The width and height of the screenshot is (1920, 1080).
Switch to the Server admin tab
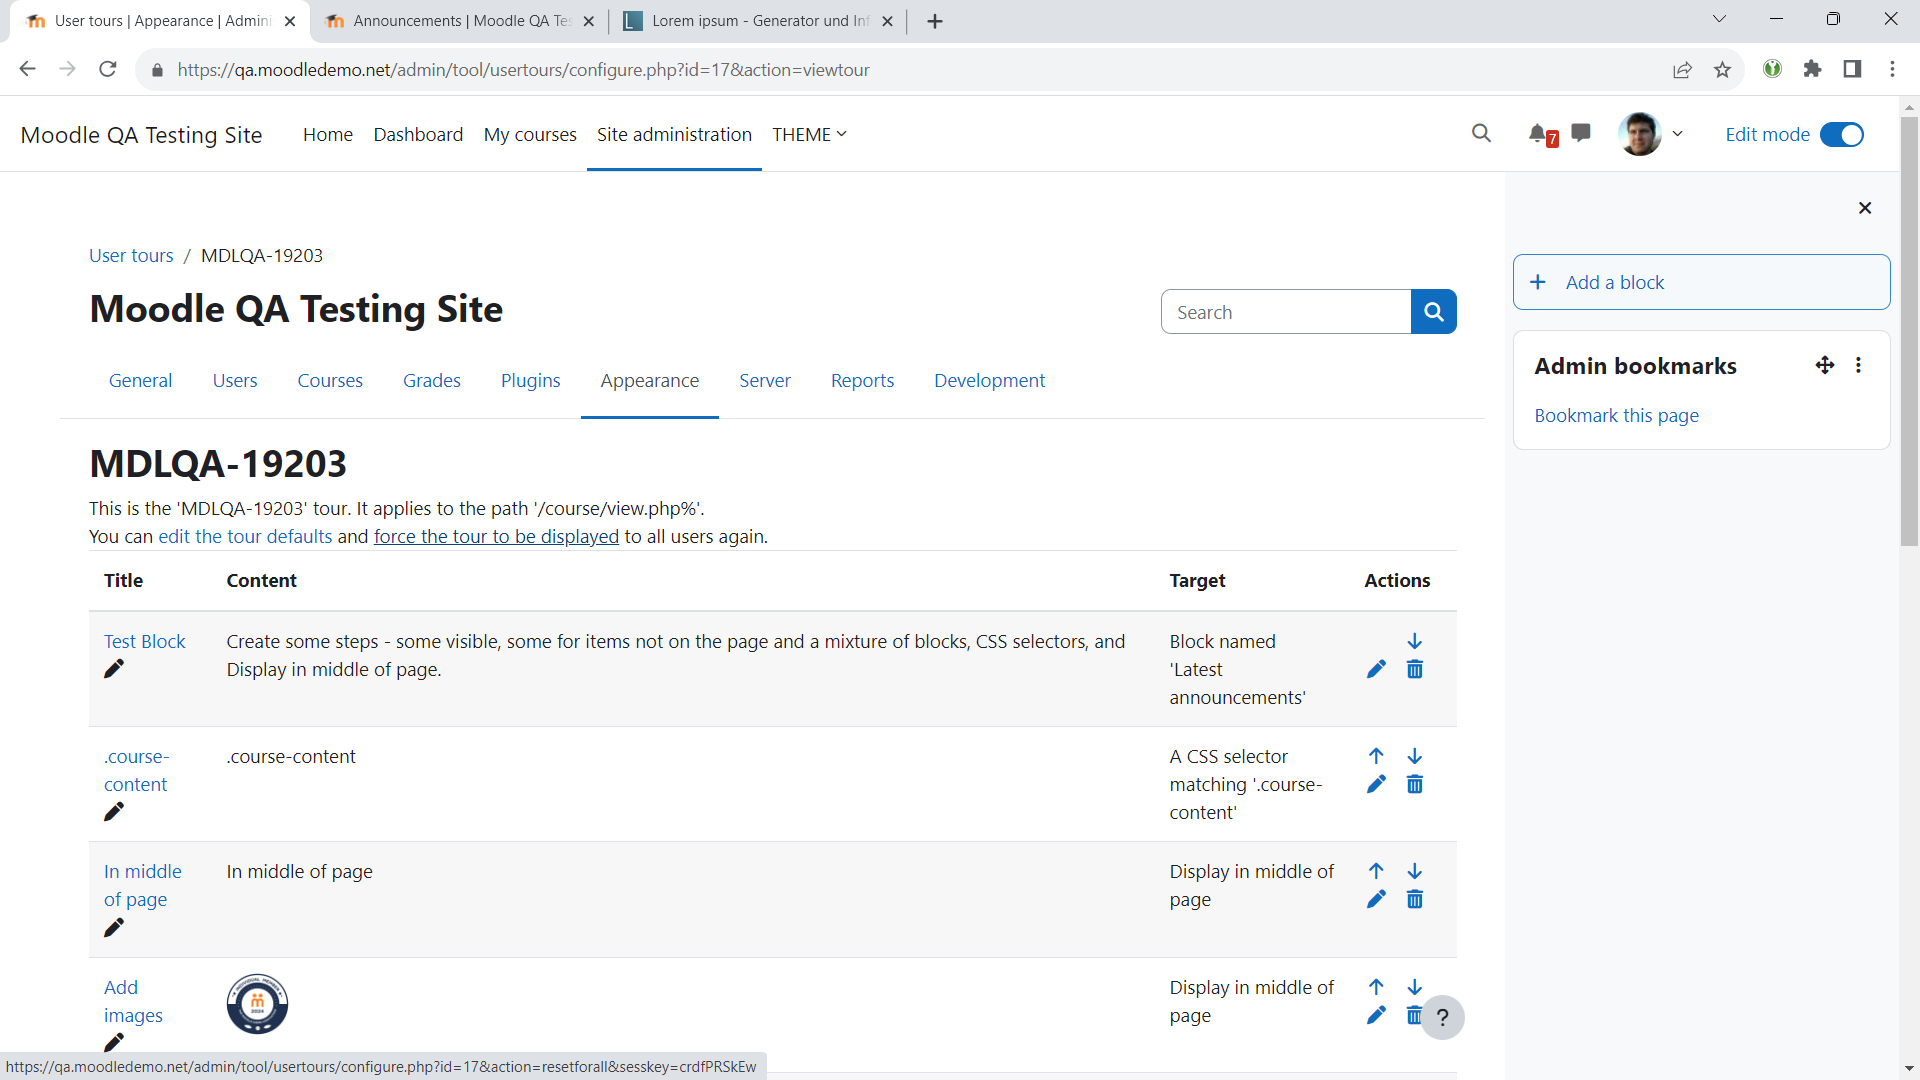pos(765,380)
